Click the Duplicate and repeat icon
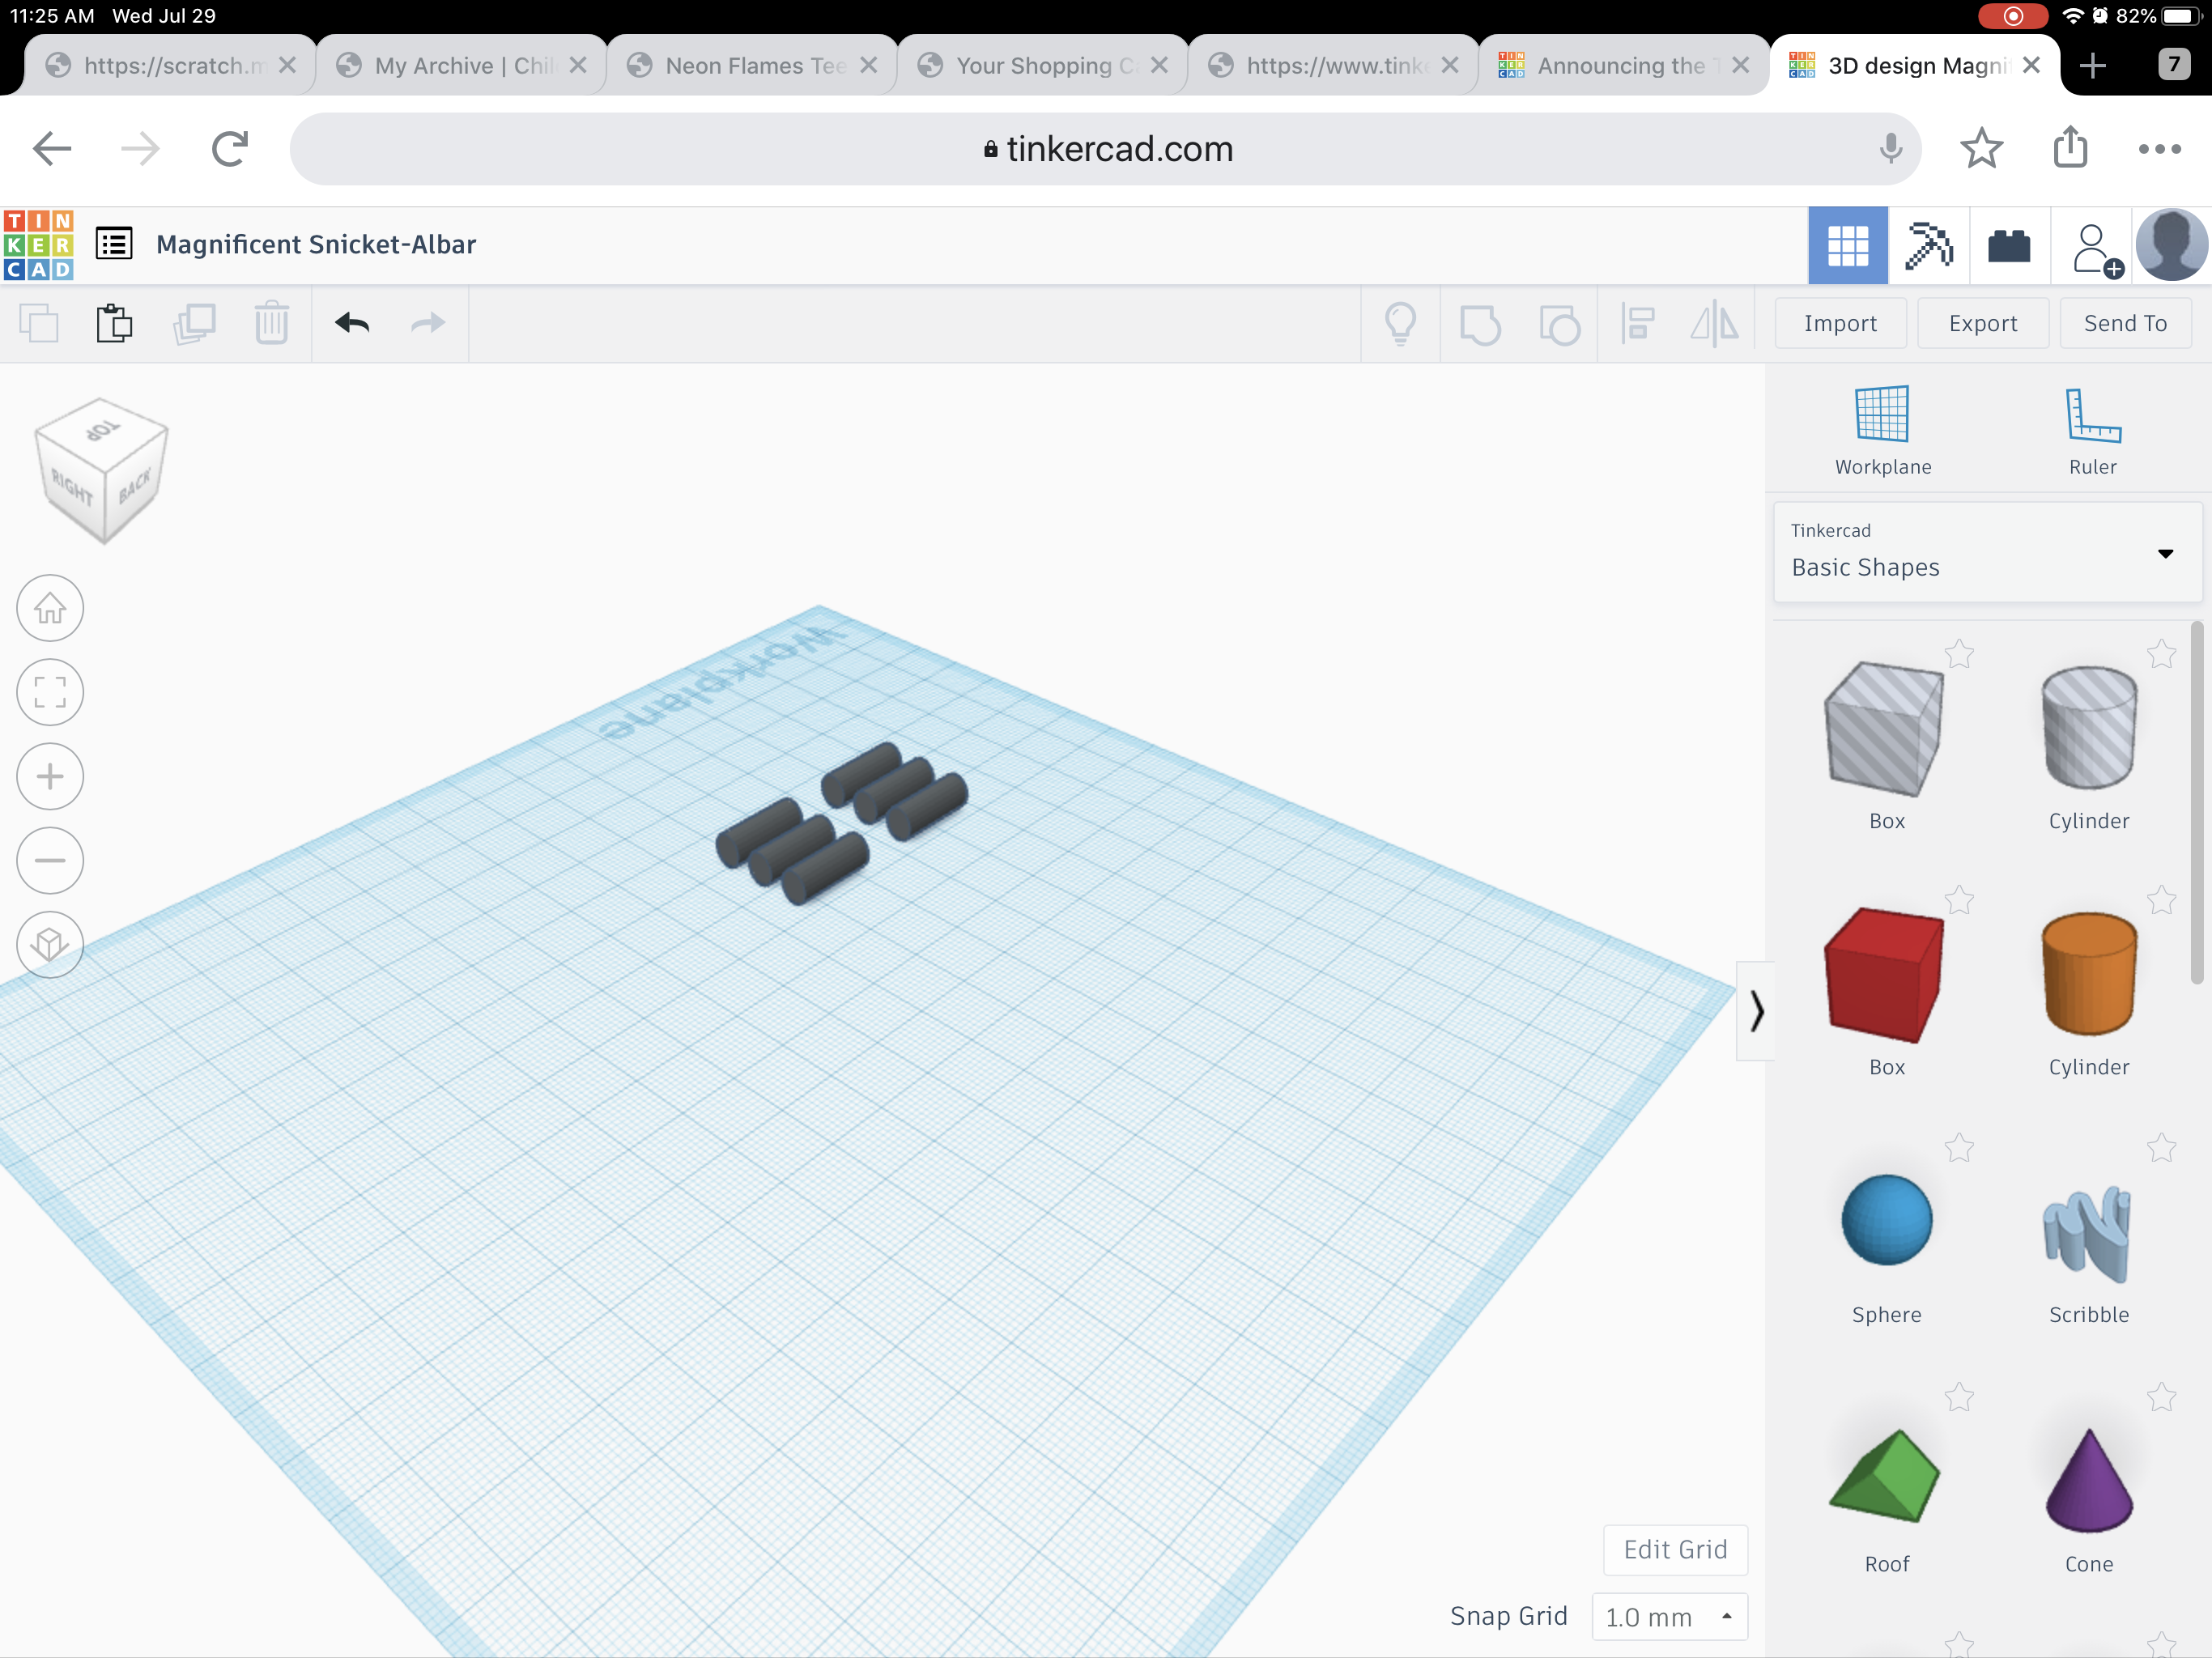Screen dimensions: 2212x1658 (x=194, y=324)
